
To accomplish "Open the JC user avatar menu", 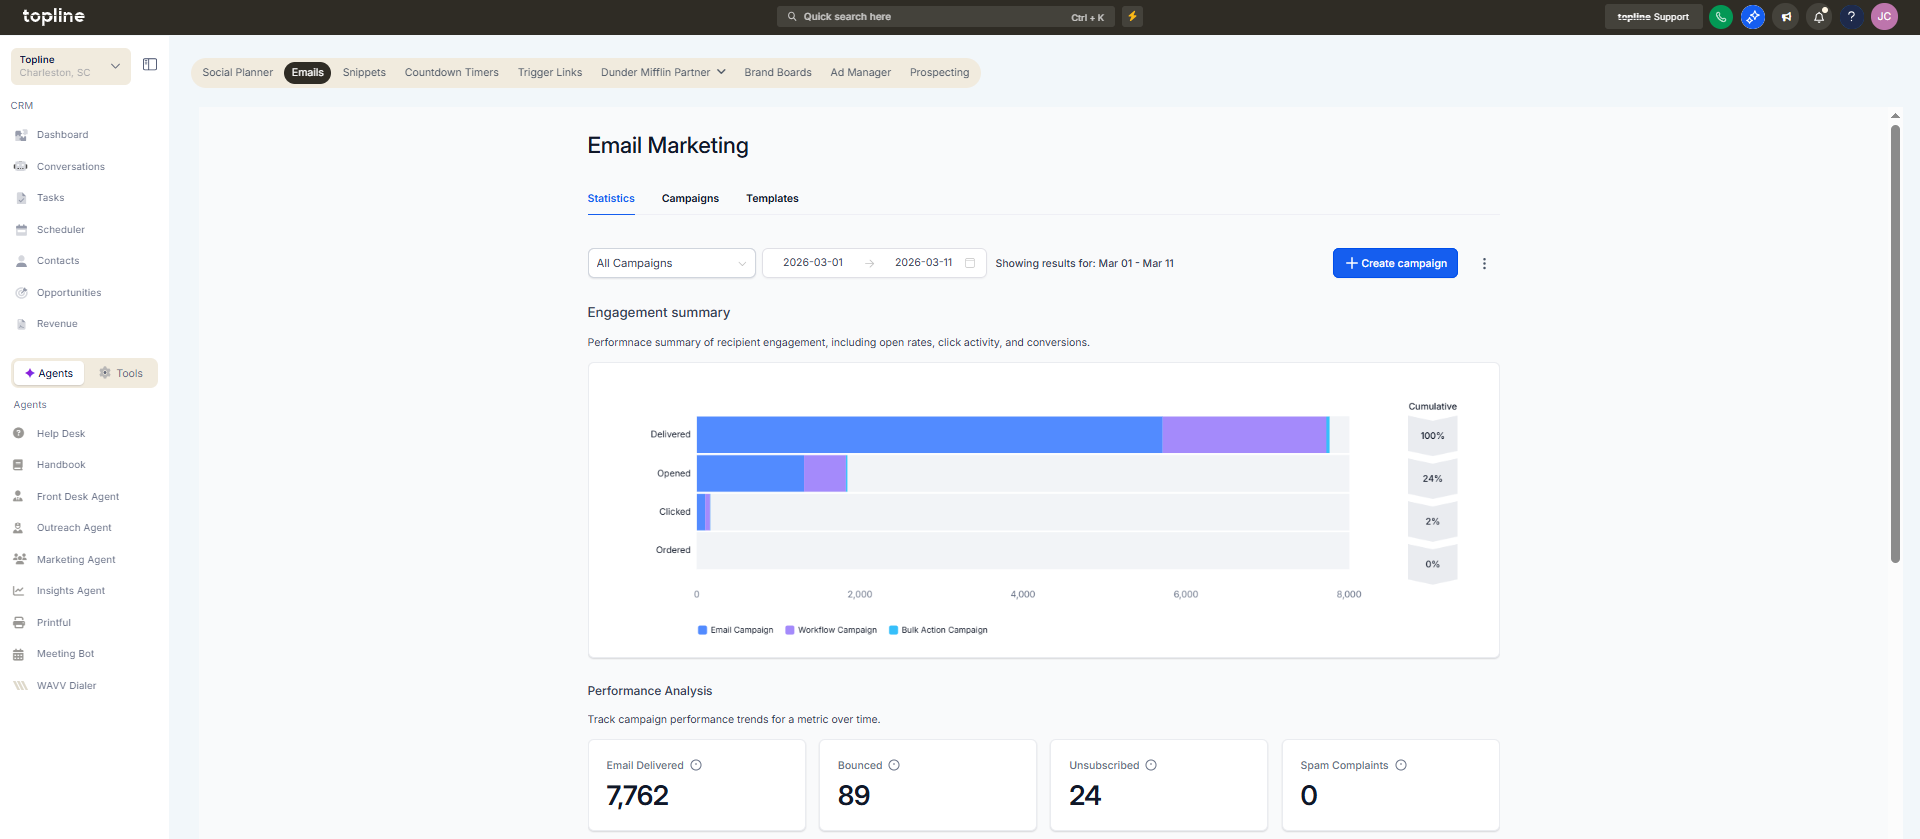I will point(1884,17).
